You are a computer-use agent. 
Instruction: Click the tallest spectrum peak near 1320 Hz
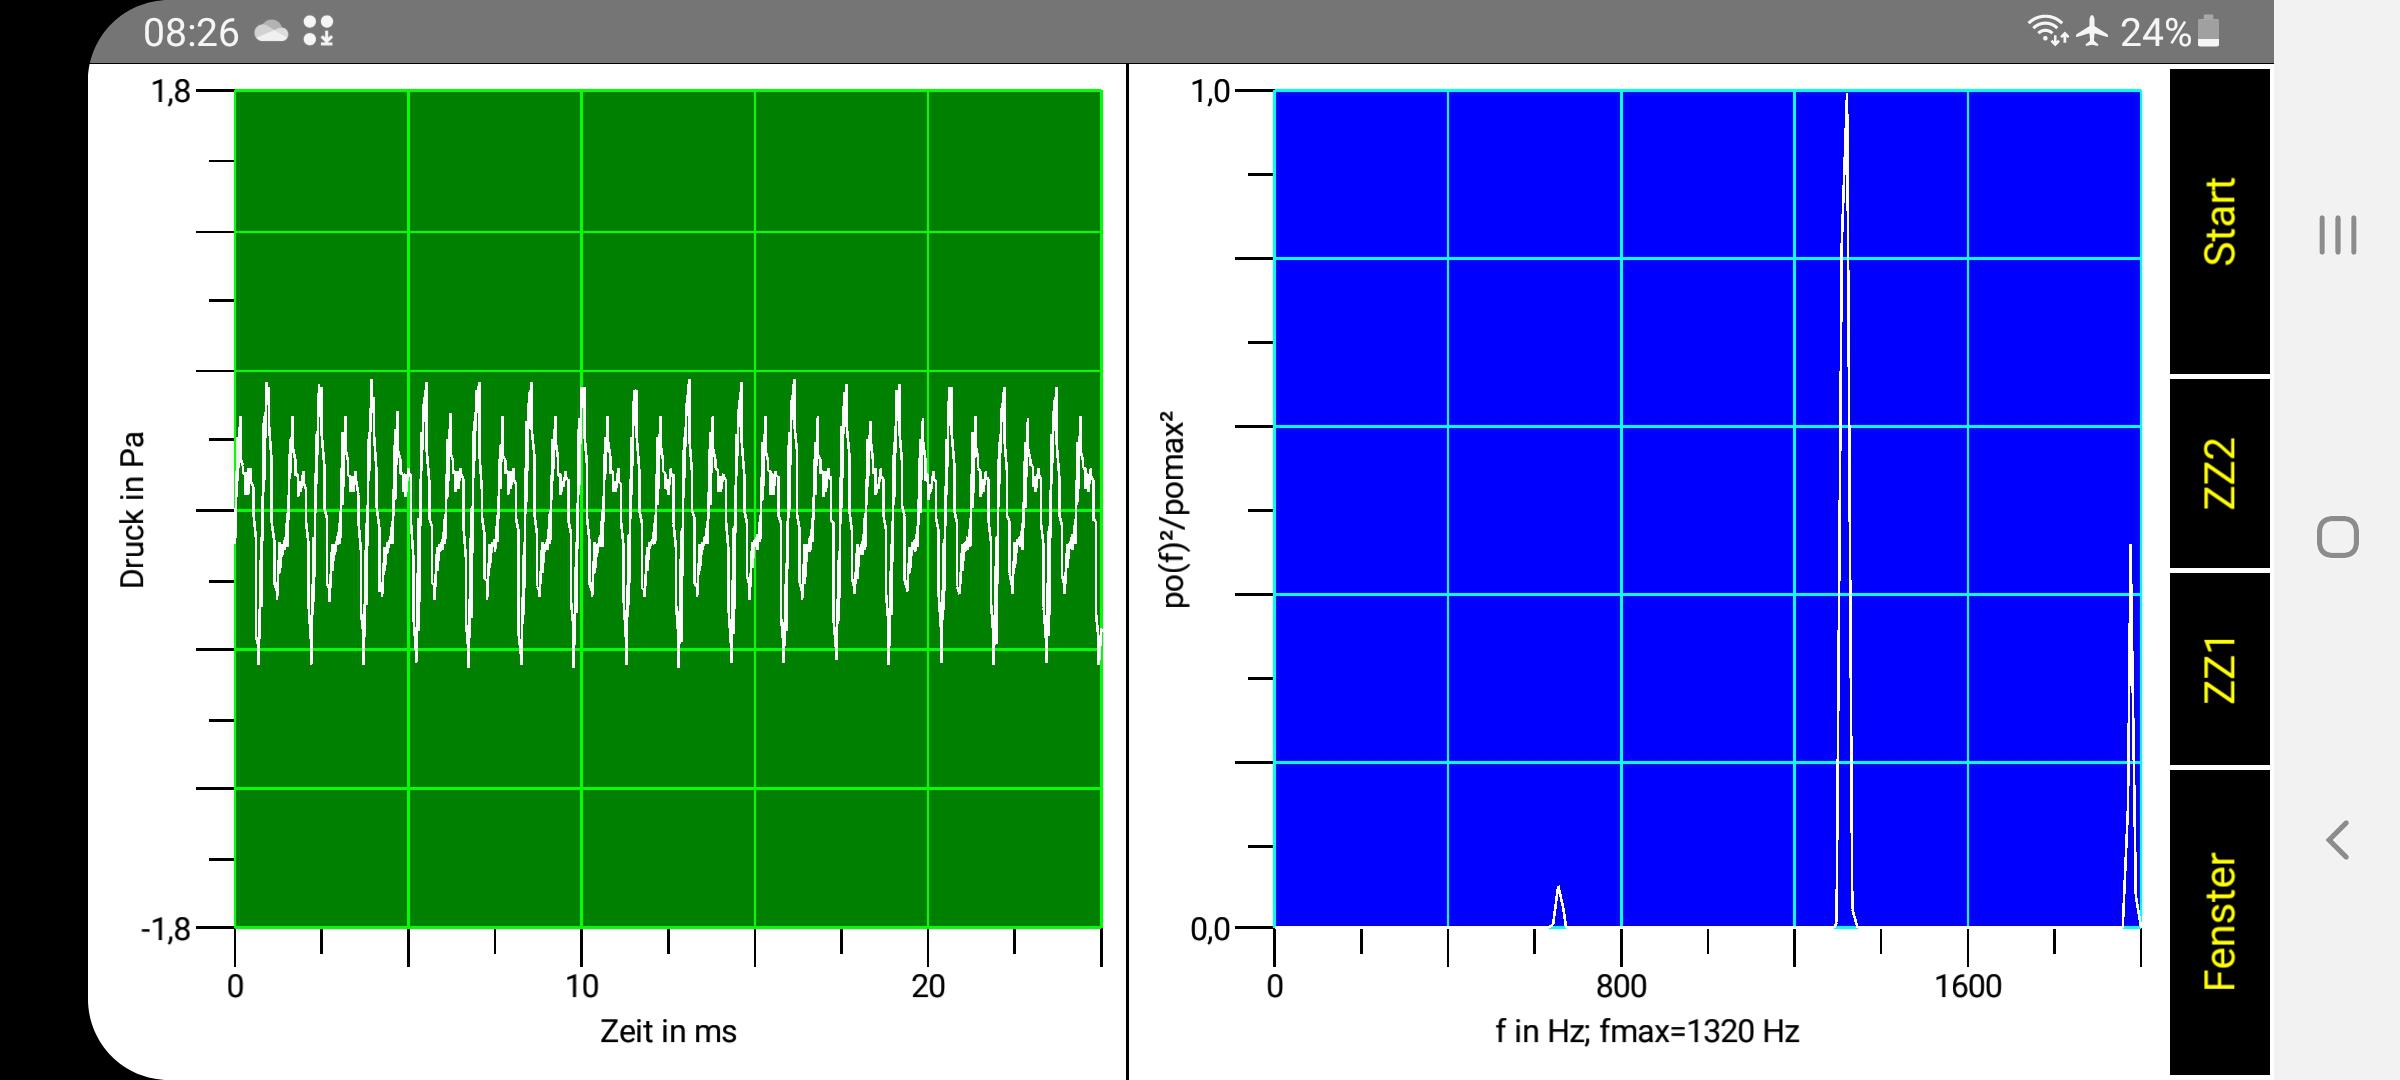click(x=1846, y=500)
